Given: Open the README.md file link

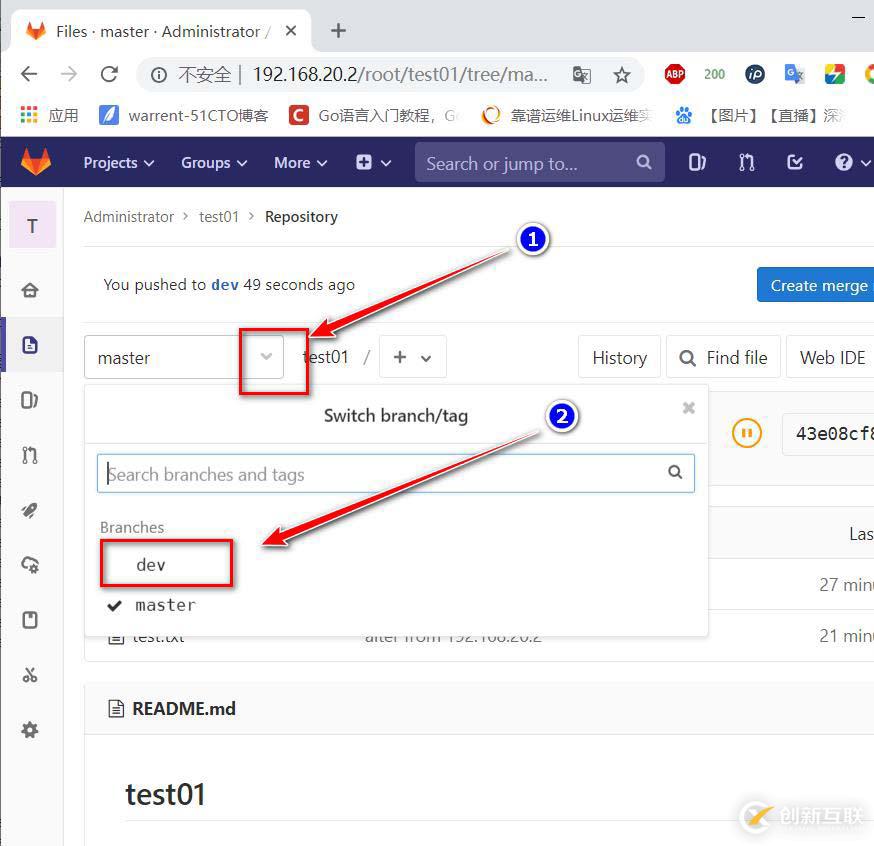Looking at the screenshot, I should (184, 709).
